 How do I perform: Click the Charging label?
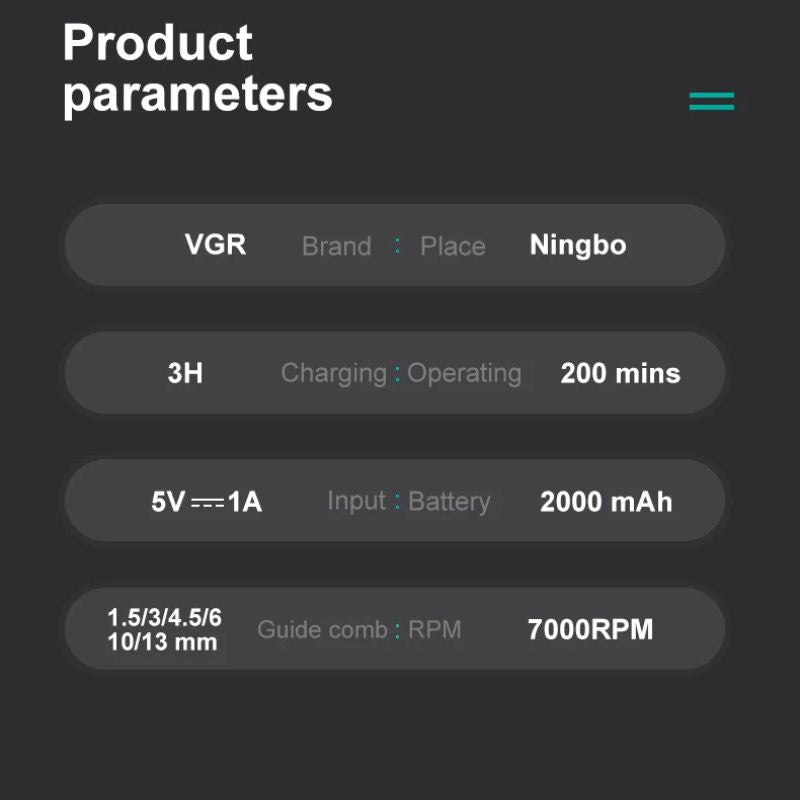pyautogui.click(x=333, y=373)
